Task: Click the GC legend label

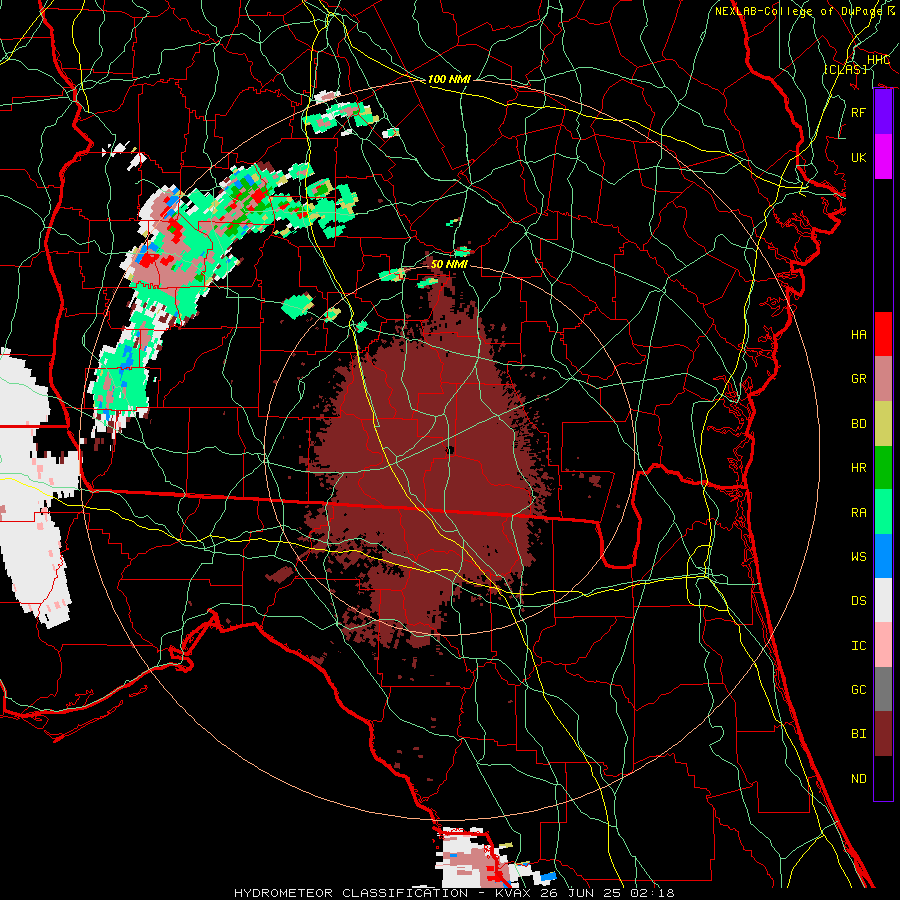Action: coord(858,690)
